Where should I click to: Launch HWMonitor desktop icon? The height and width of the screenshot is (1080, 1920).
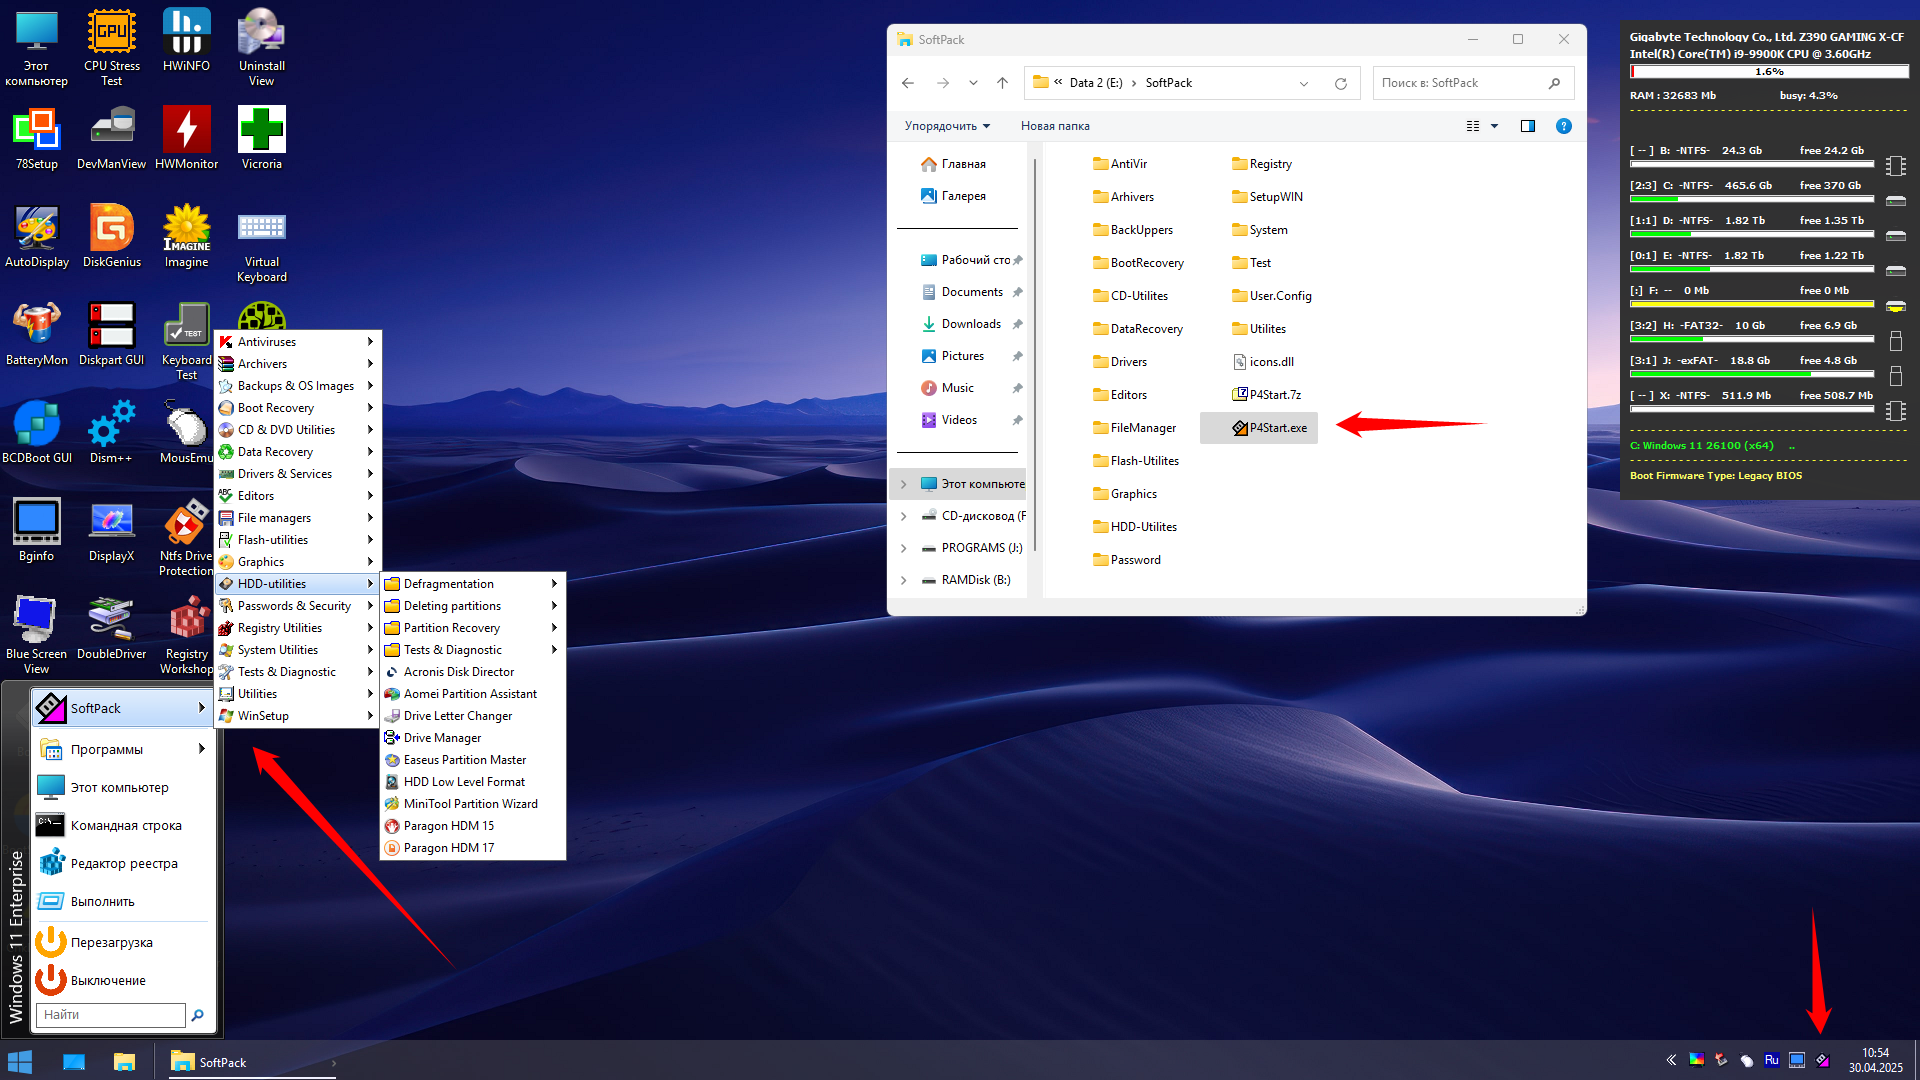click(x=186, y=138)
